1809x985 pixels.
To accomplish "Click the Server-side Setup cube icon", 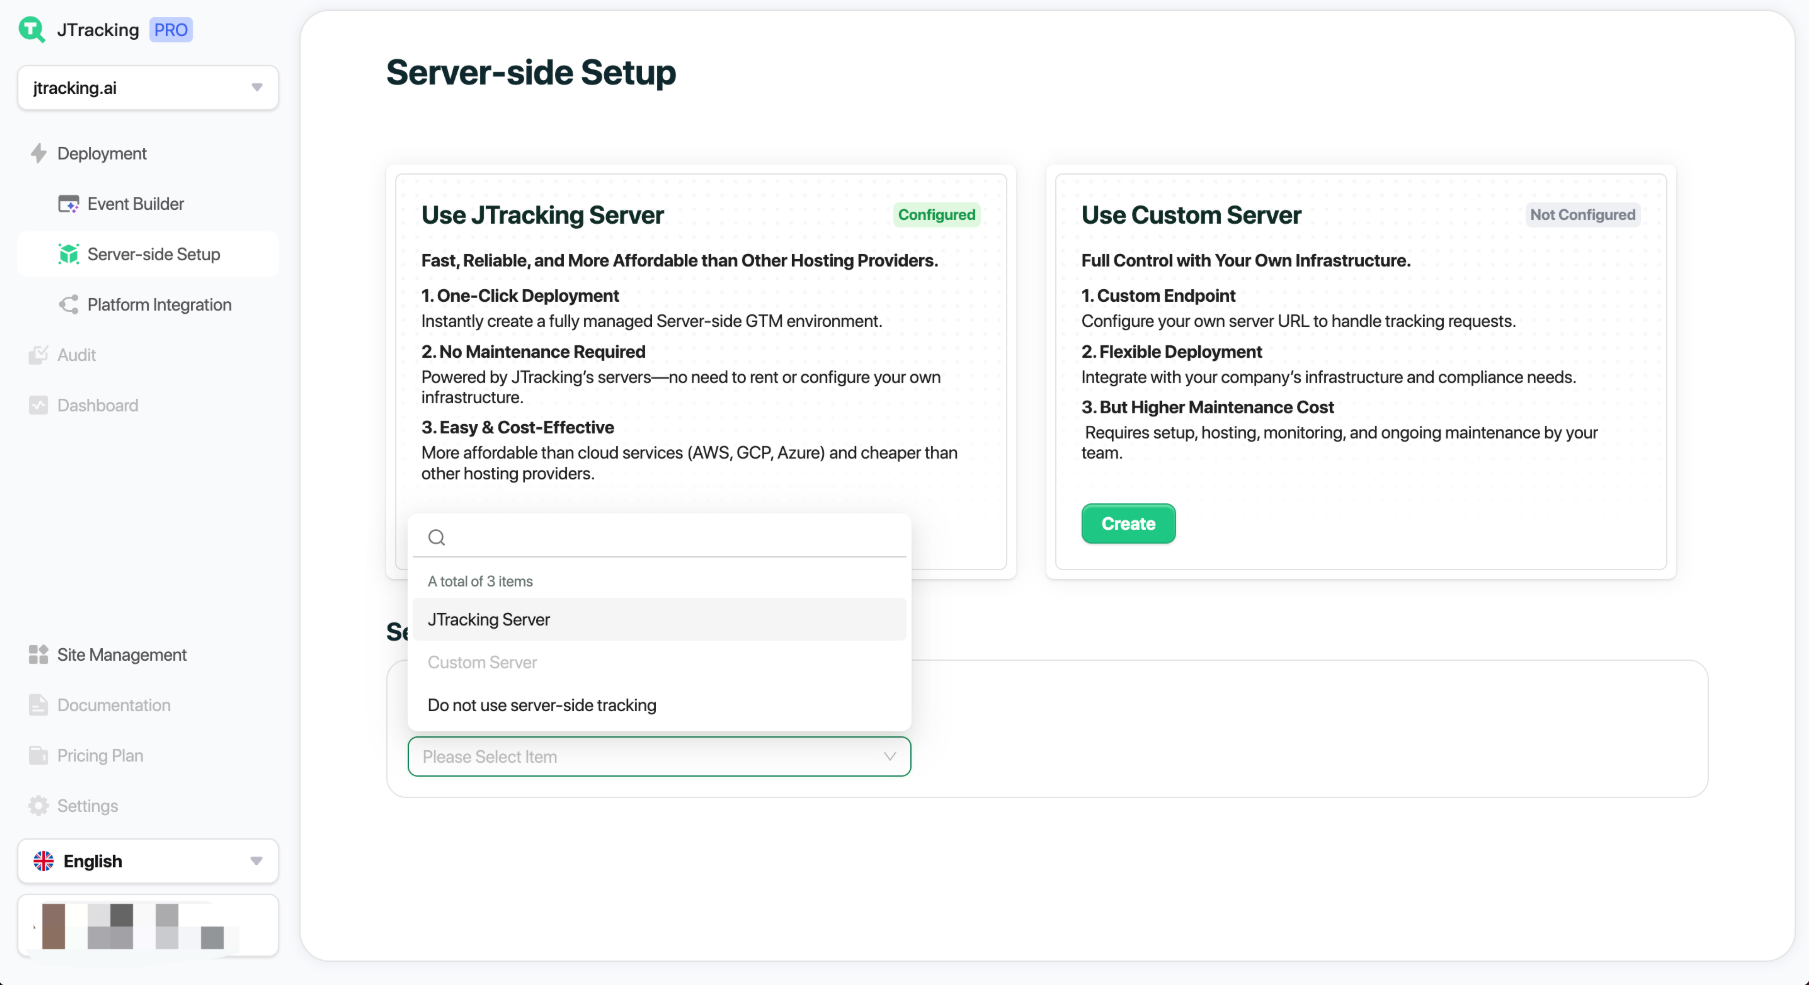I will [68, 254].
